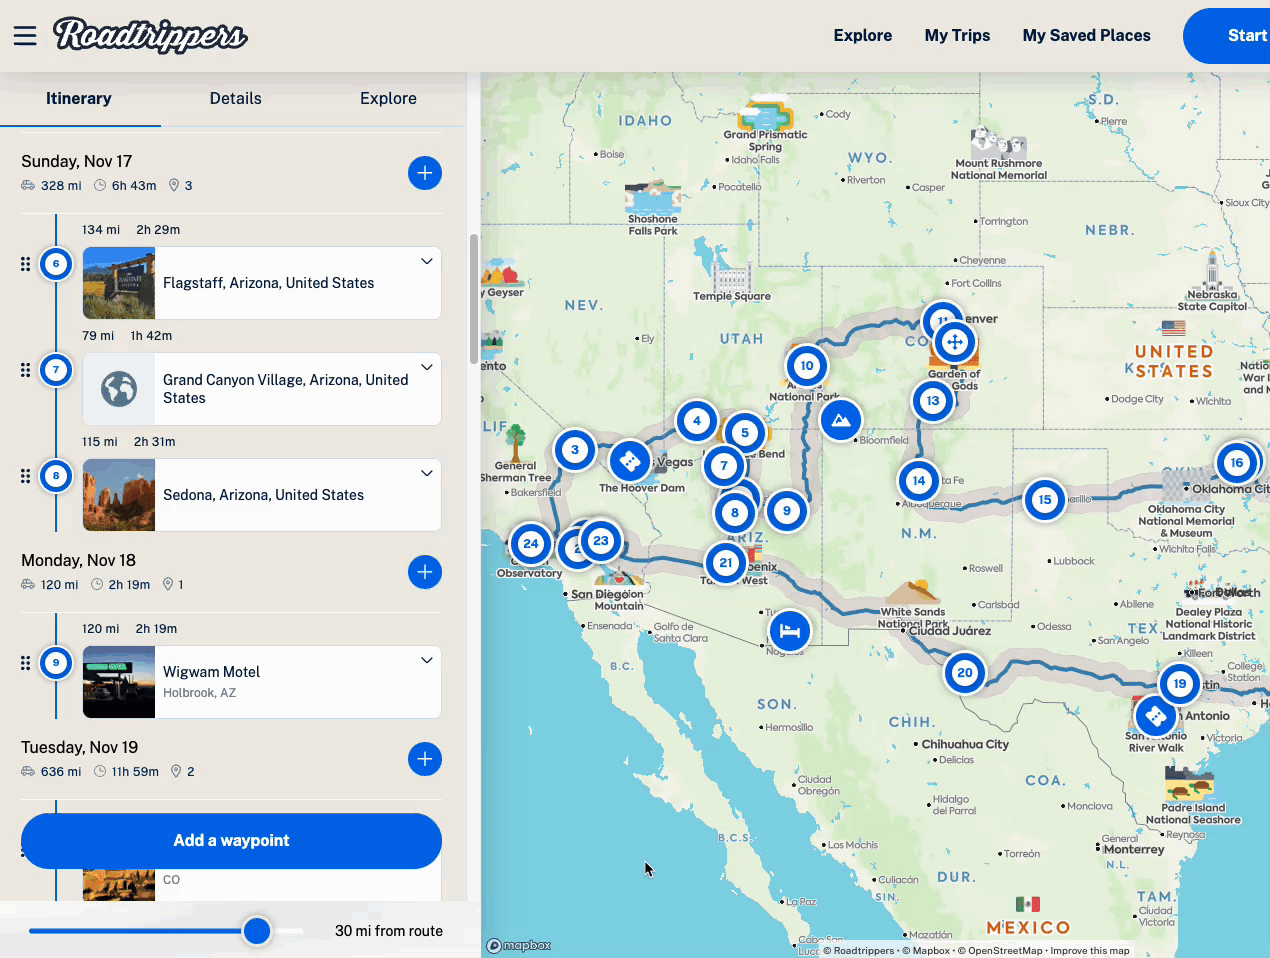Click the White Sands National Park map icon
Image resolution: width=1270 pixels, height=958 pixels.
(x=913, y=592)
